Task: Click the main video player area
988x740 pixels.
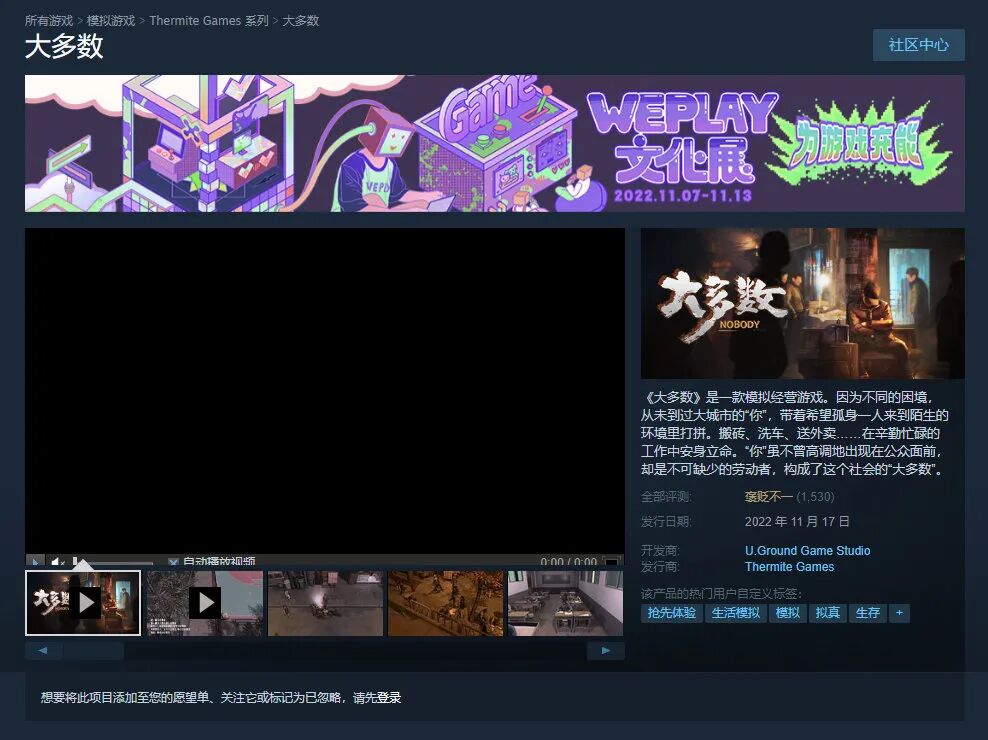Action: point(325,391)
